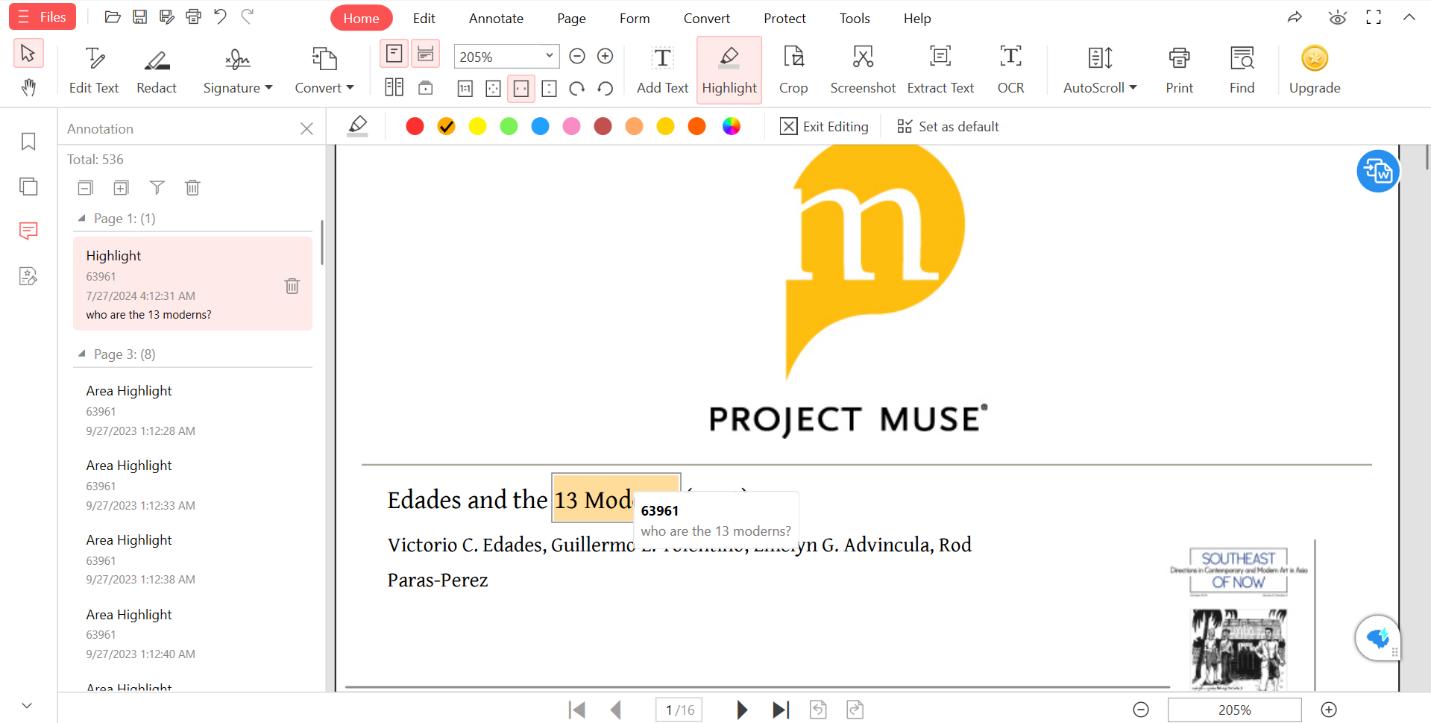Viewport: 1431px width, 723px height.
Task: Pick the yellow highlight color
Action: 477,126
